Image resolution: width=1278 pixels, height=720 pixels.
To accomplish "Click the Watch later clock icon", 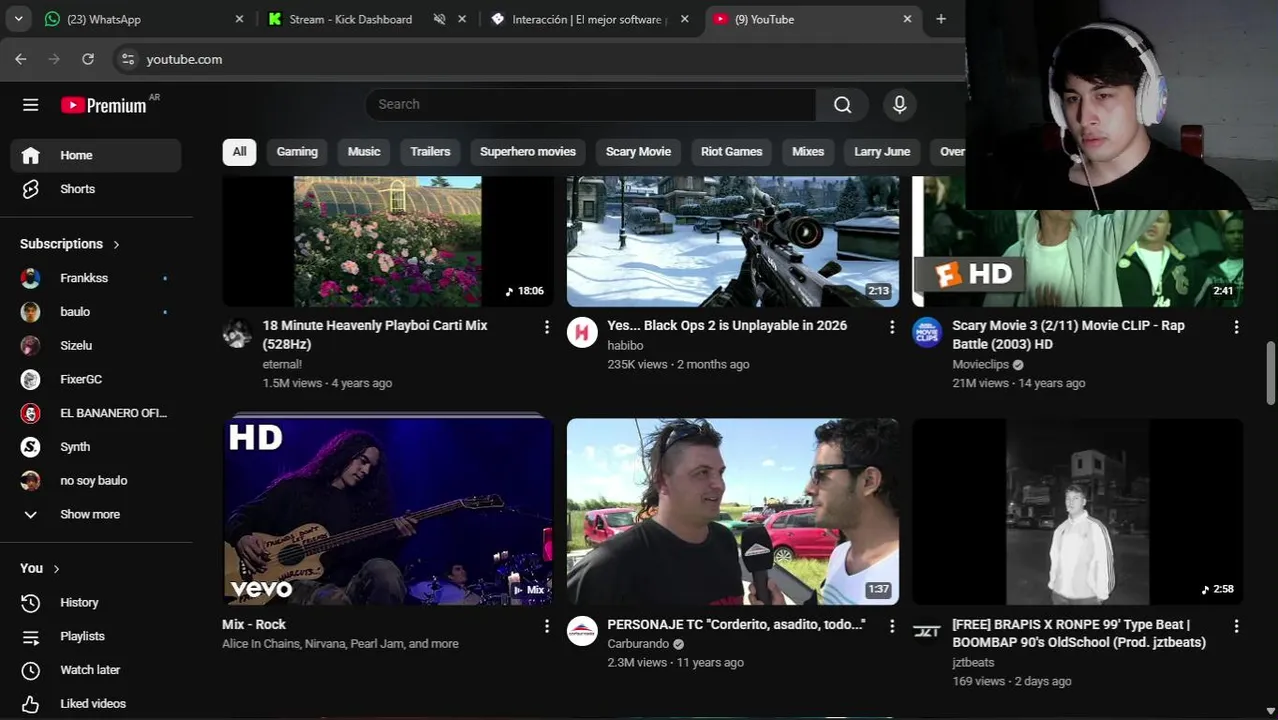I will click(x=31, y=670).
